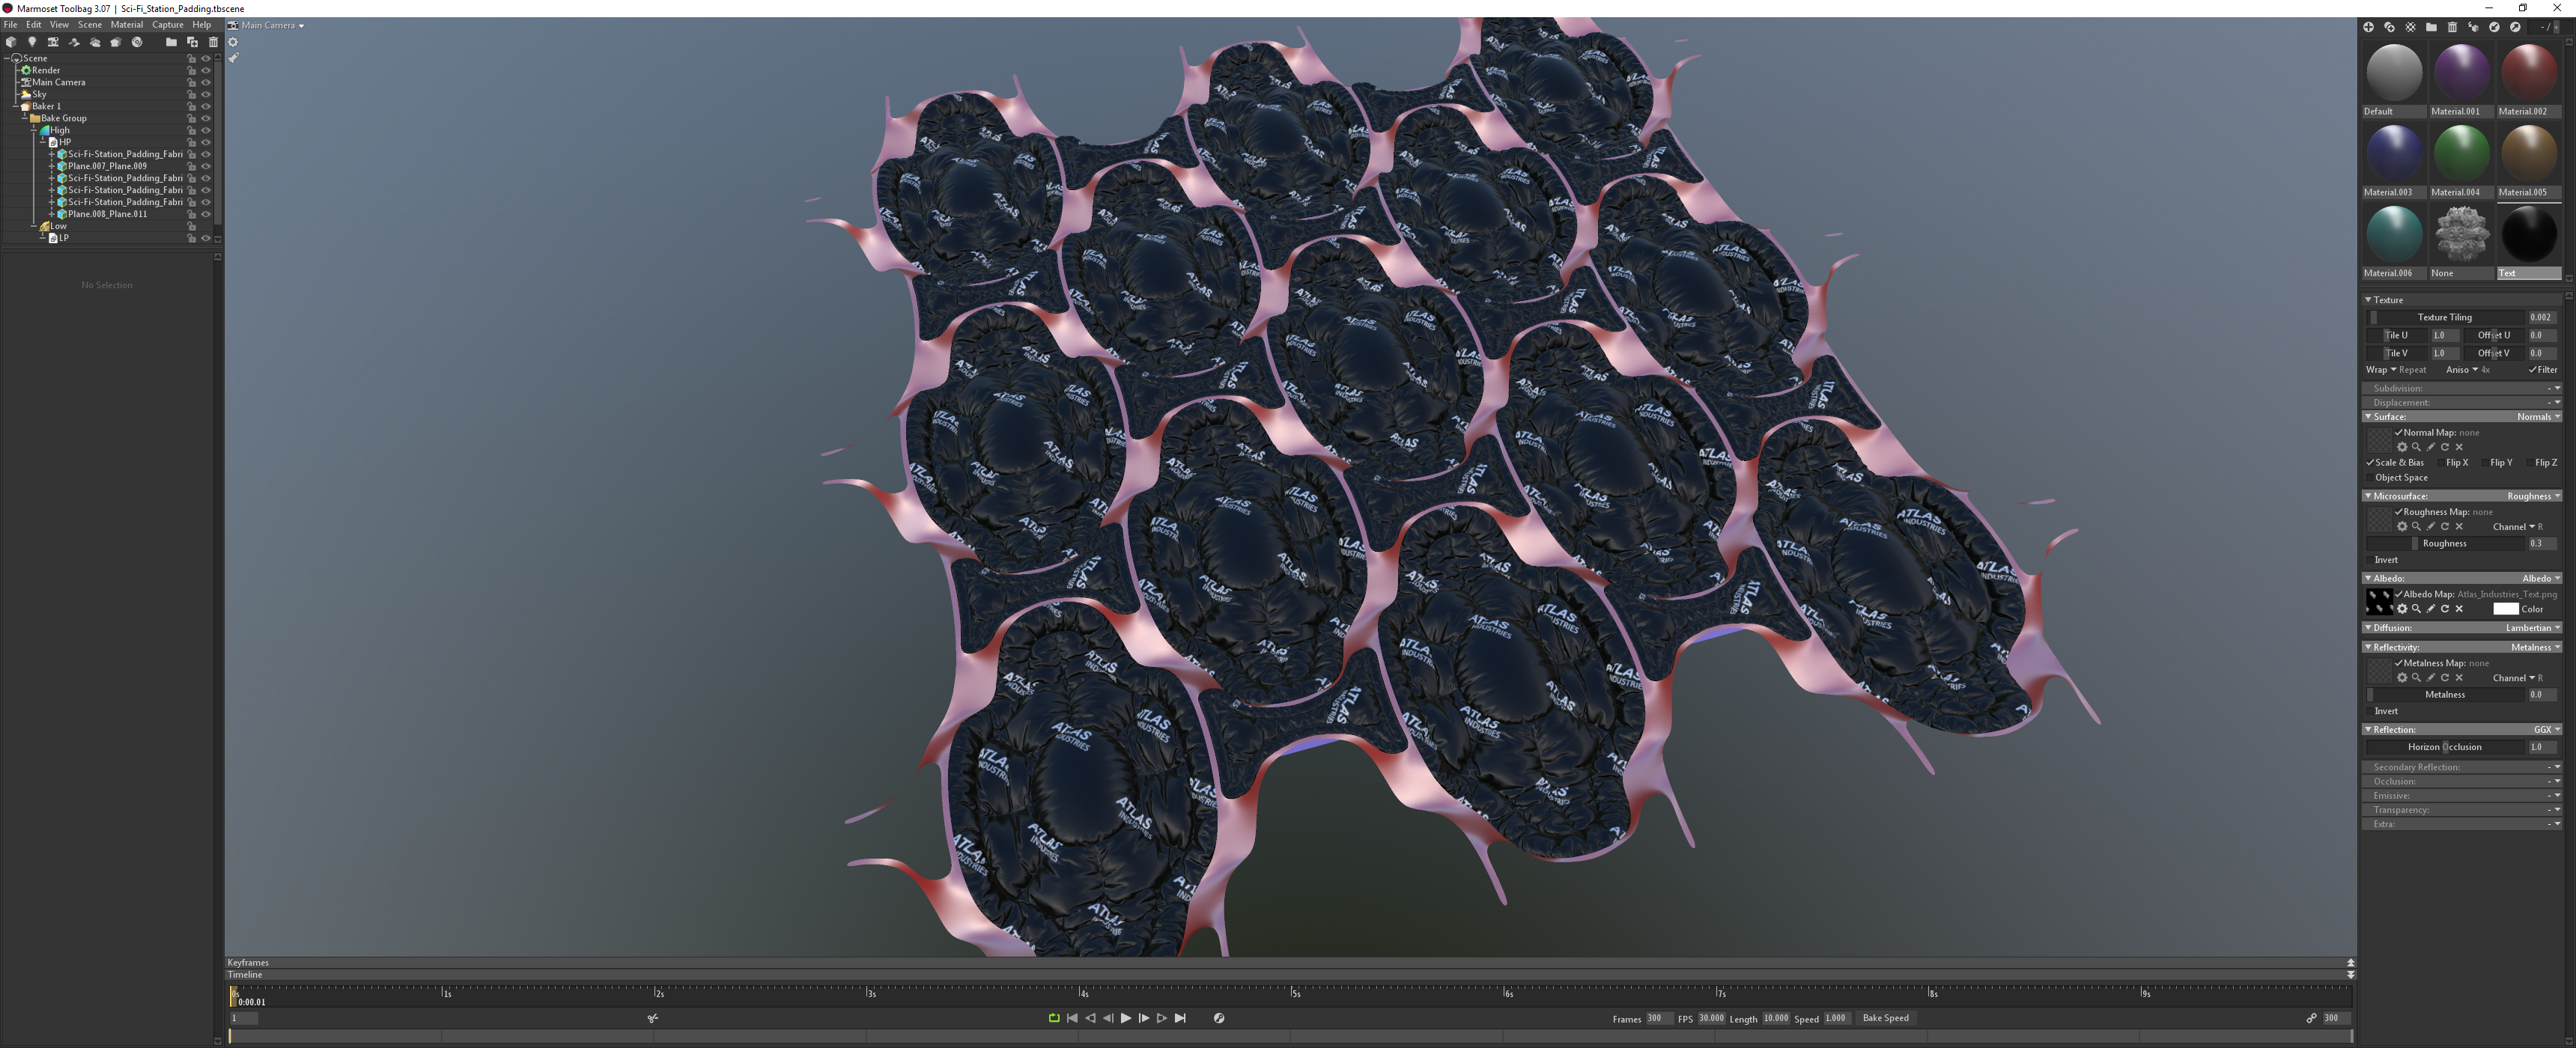Open the Scene menu

tap(90, 25)
